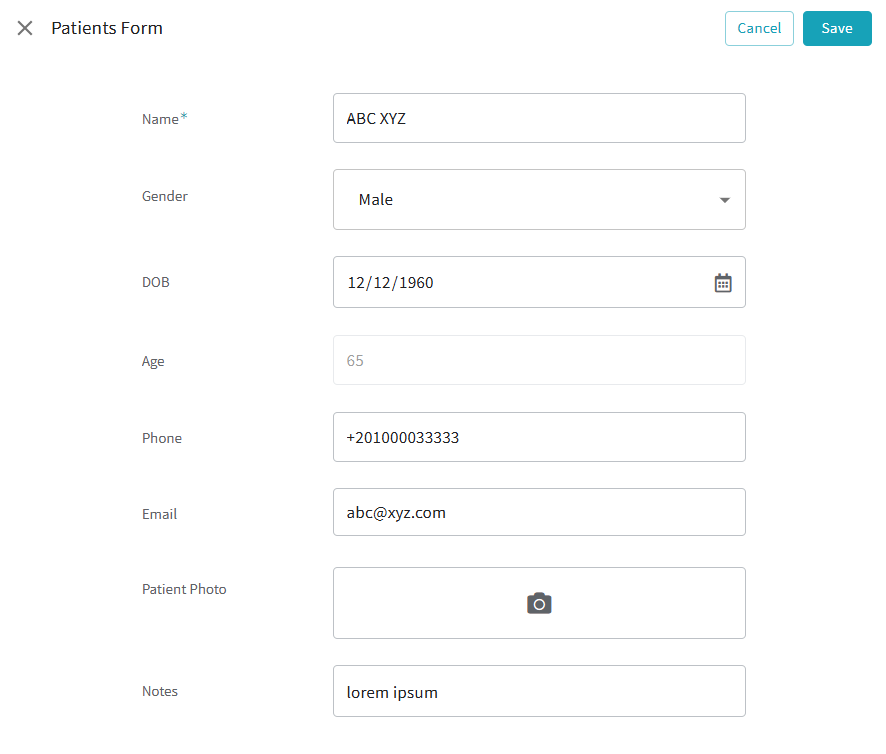Expand the Gender selection list
The width and height of the screenshot is (886, 754).
tap(724, 199)
